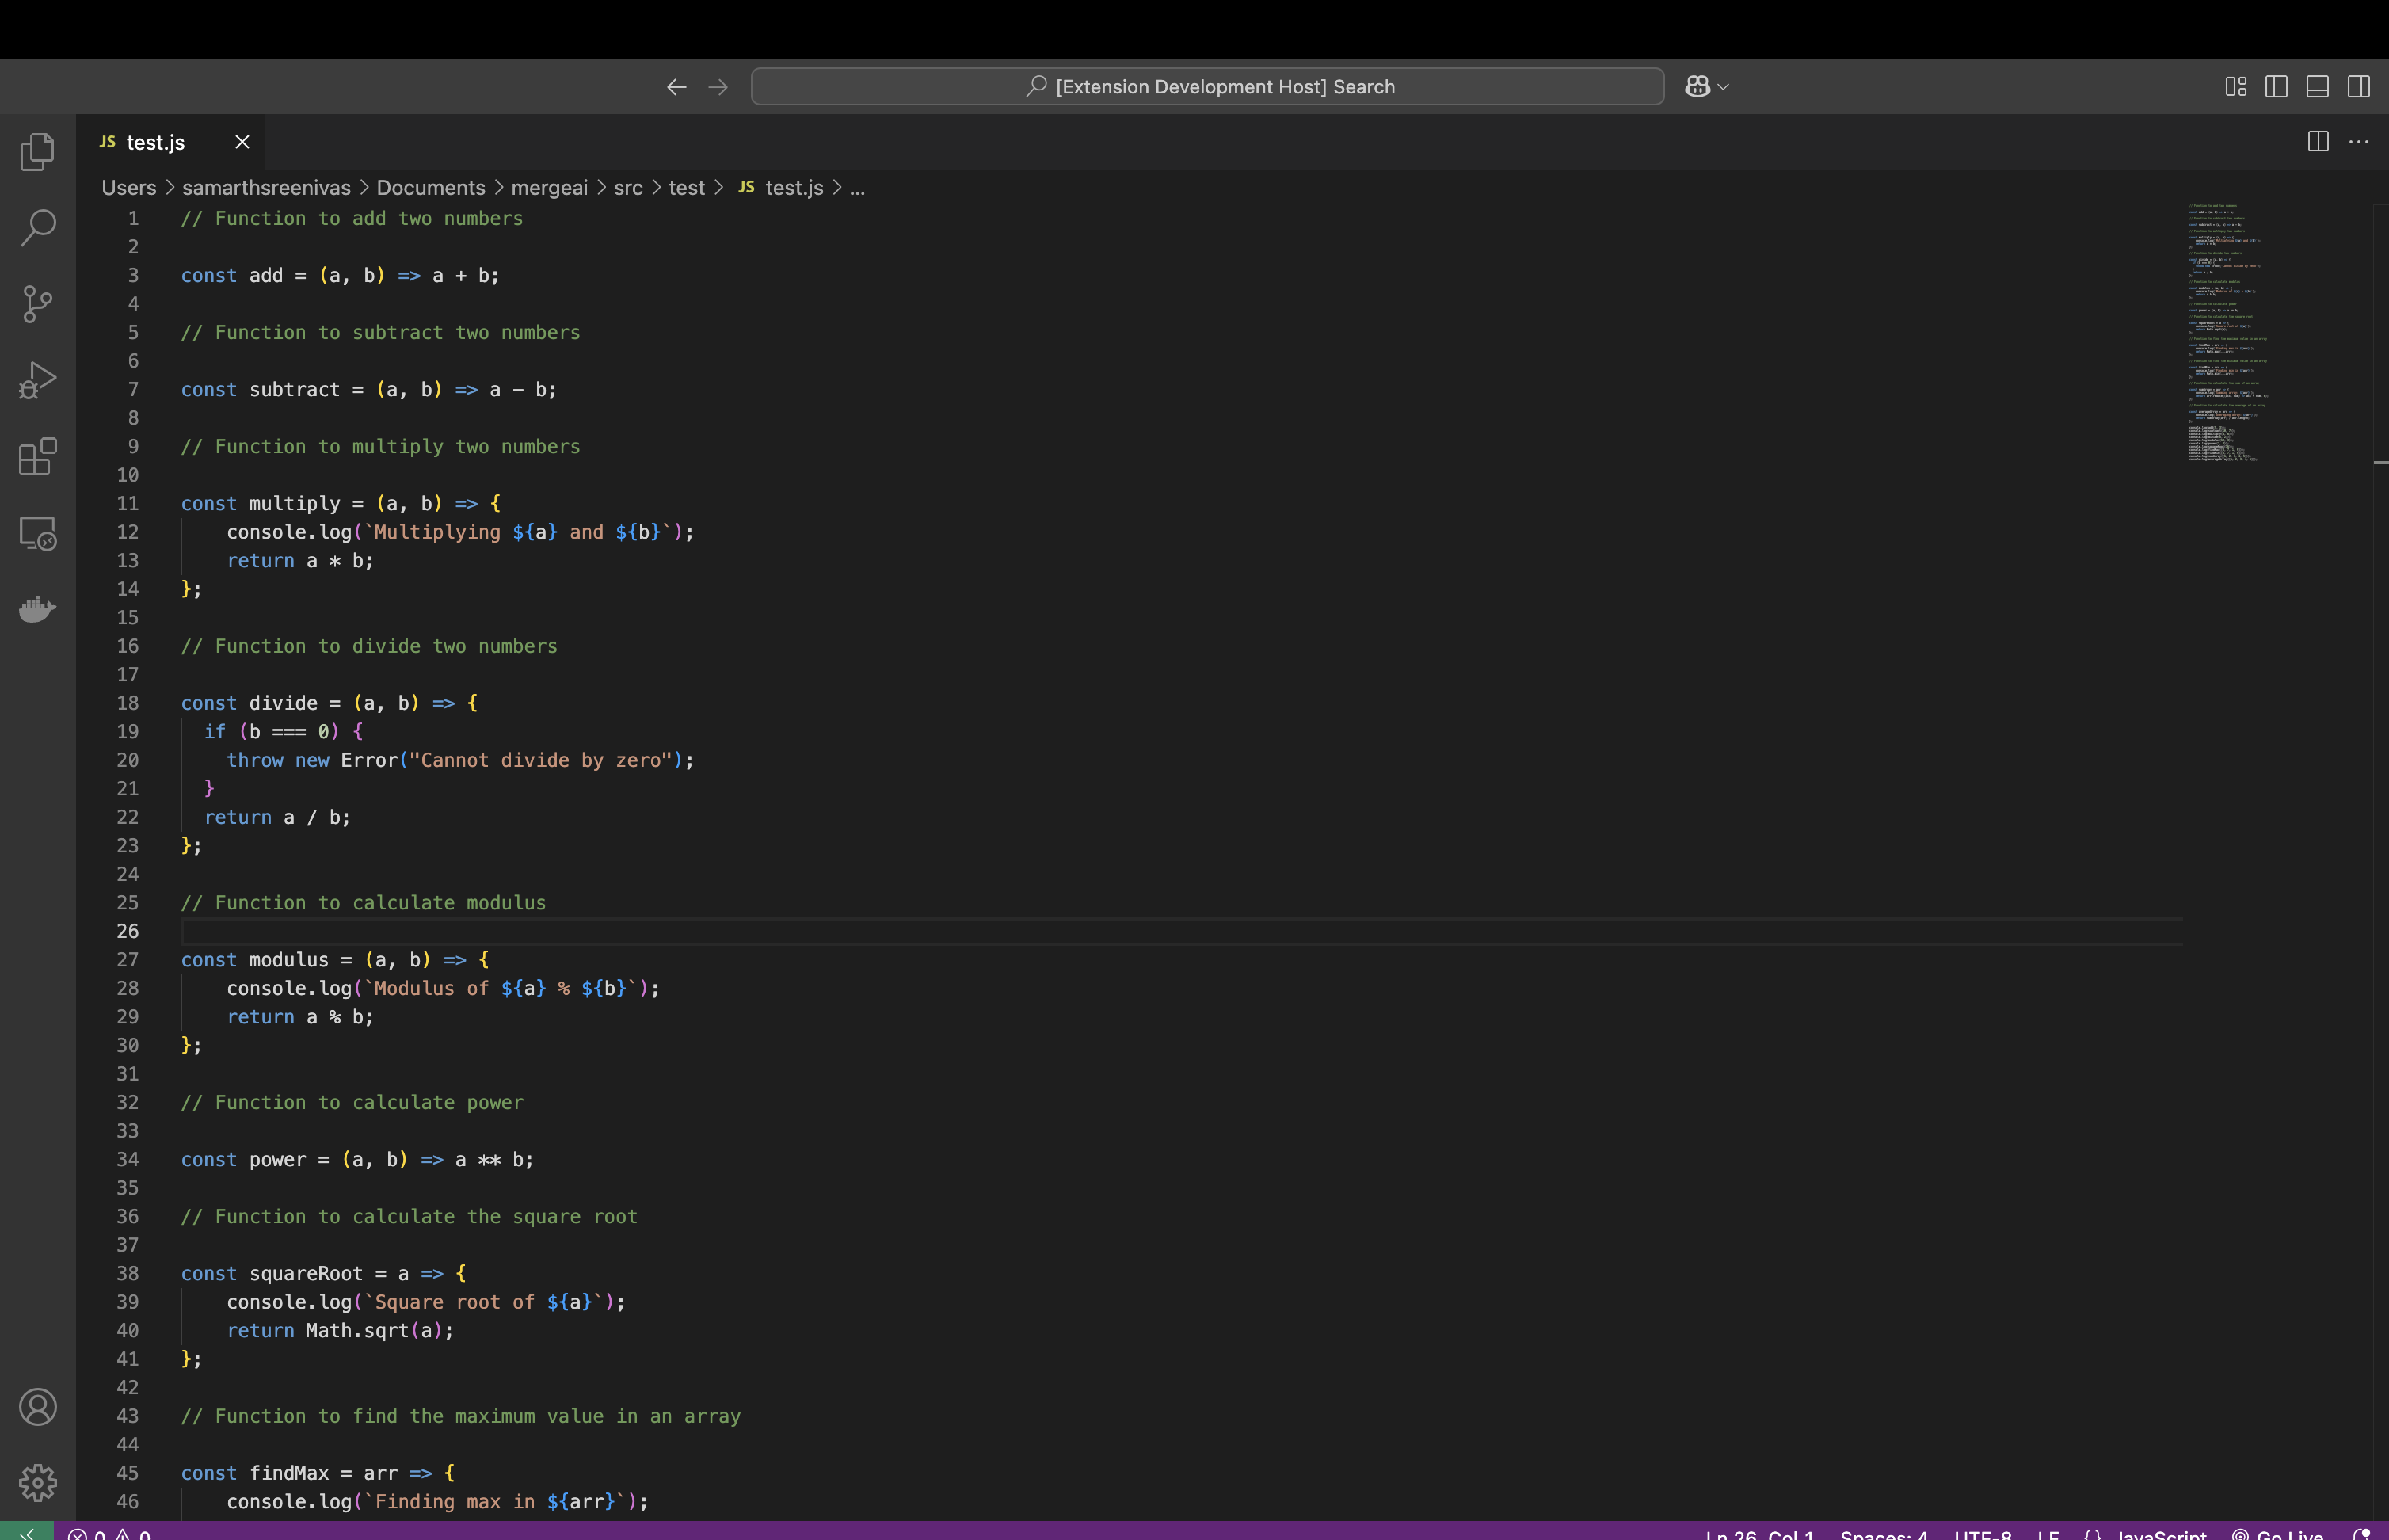
Task: Toggle the secondary side bar visibility
Action: point(2358,87)
